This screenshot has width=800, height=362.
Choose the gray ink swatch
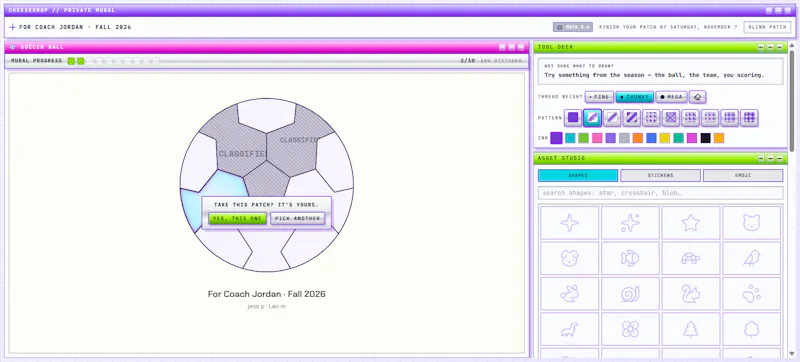(624, 138)
